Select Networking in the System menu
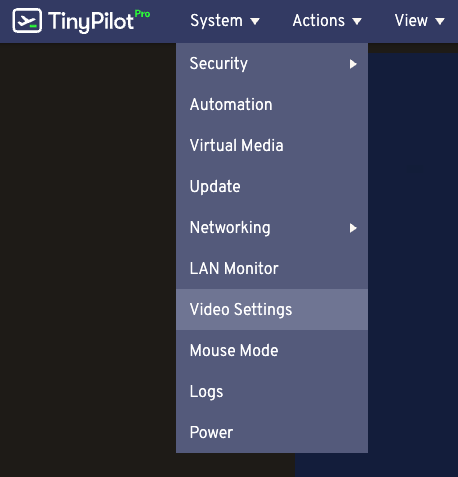This screenshot has width=458, height=477. (272, 227)
